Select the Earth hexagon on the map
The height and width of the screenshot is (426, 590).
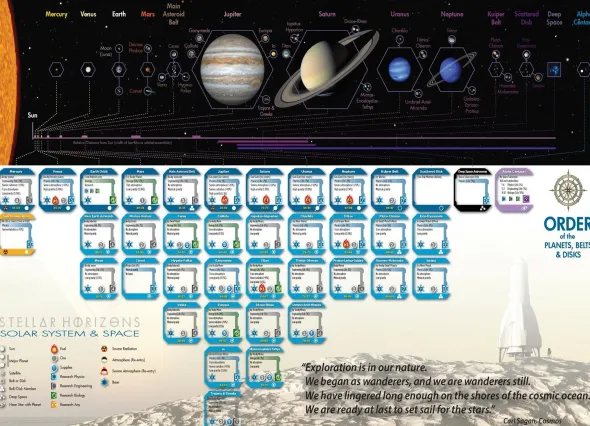click(119, 70)
